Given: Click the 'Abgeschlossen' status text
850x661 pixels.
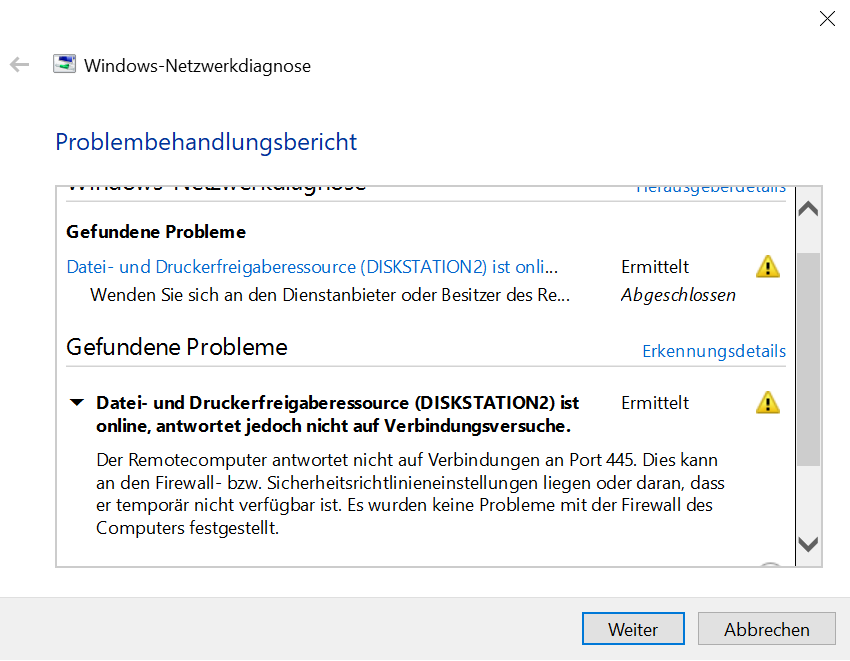Looking at the screenshot, I should click(x=678, y=295).
